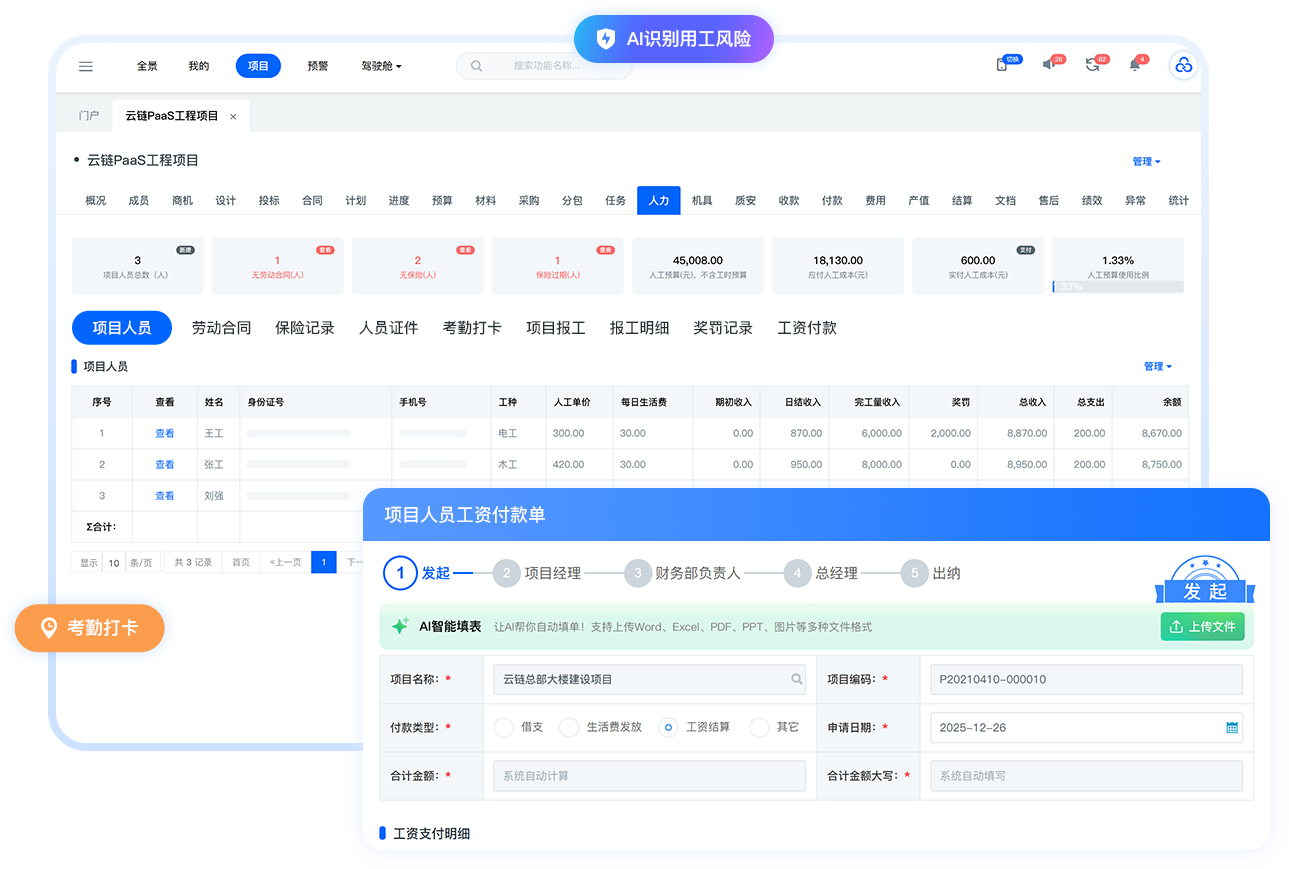Open the hamburger menu icon
This screenshot has width=1289, height=869.
(86, 66)
